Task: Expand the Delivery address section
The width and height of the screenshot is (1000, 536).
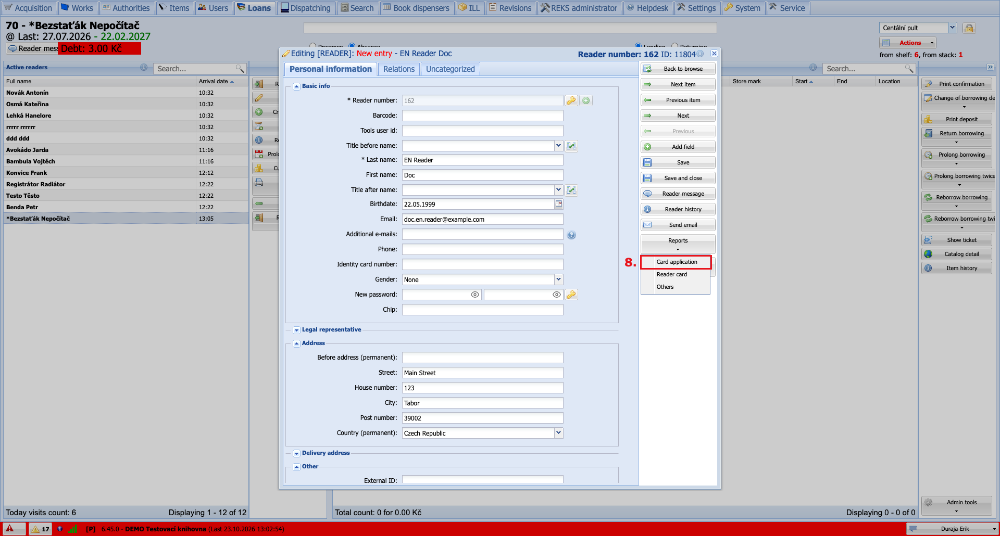Action: tap(296, 453)
